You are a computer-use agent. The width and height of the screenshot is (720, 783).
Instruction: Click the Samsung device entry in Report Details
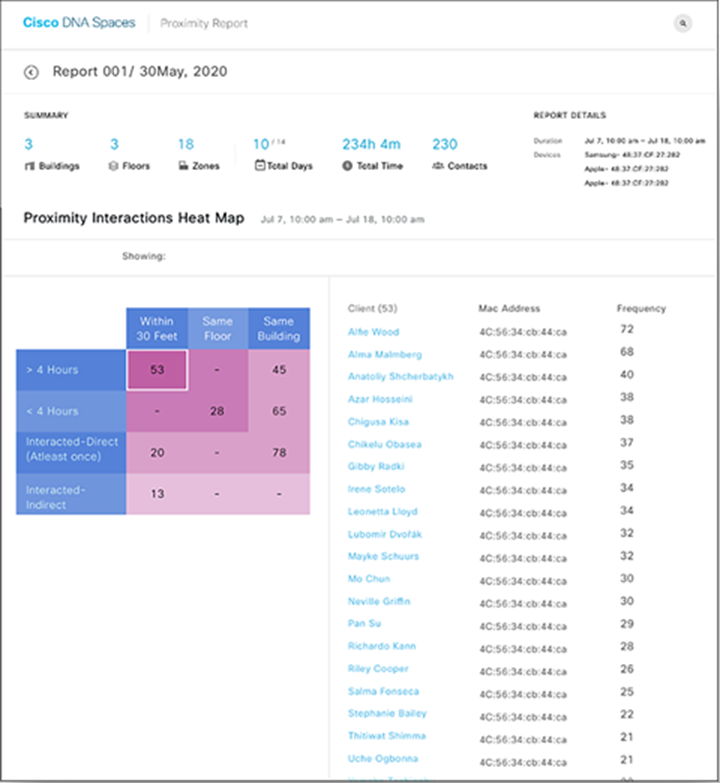[632, 154]
